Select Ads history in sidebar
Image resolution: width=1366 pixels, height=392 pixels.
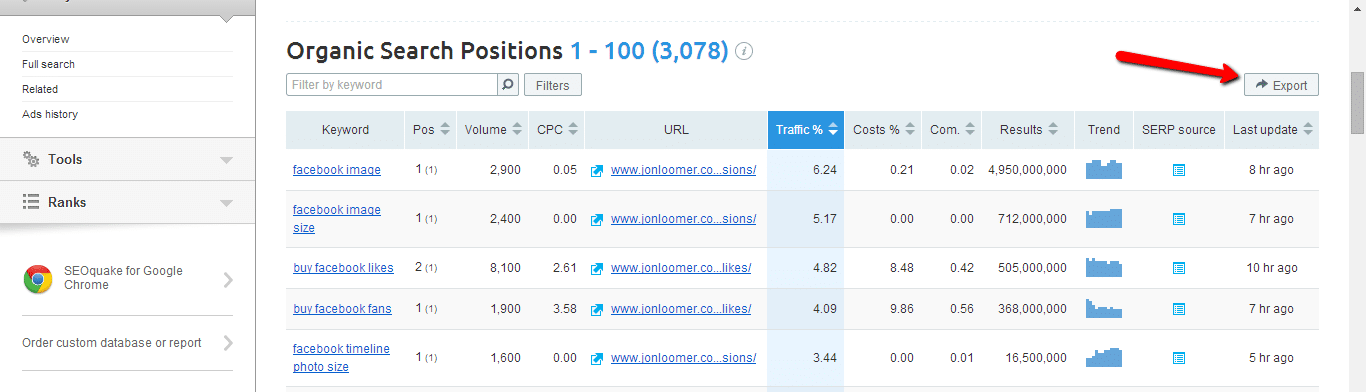[50, 114]
